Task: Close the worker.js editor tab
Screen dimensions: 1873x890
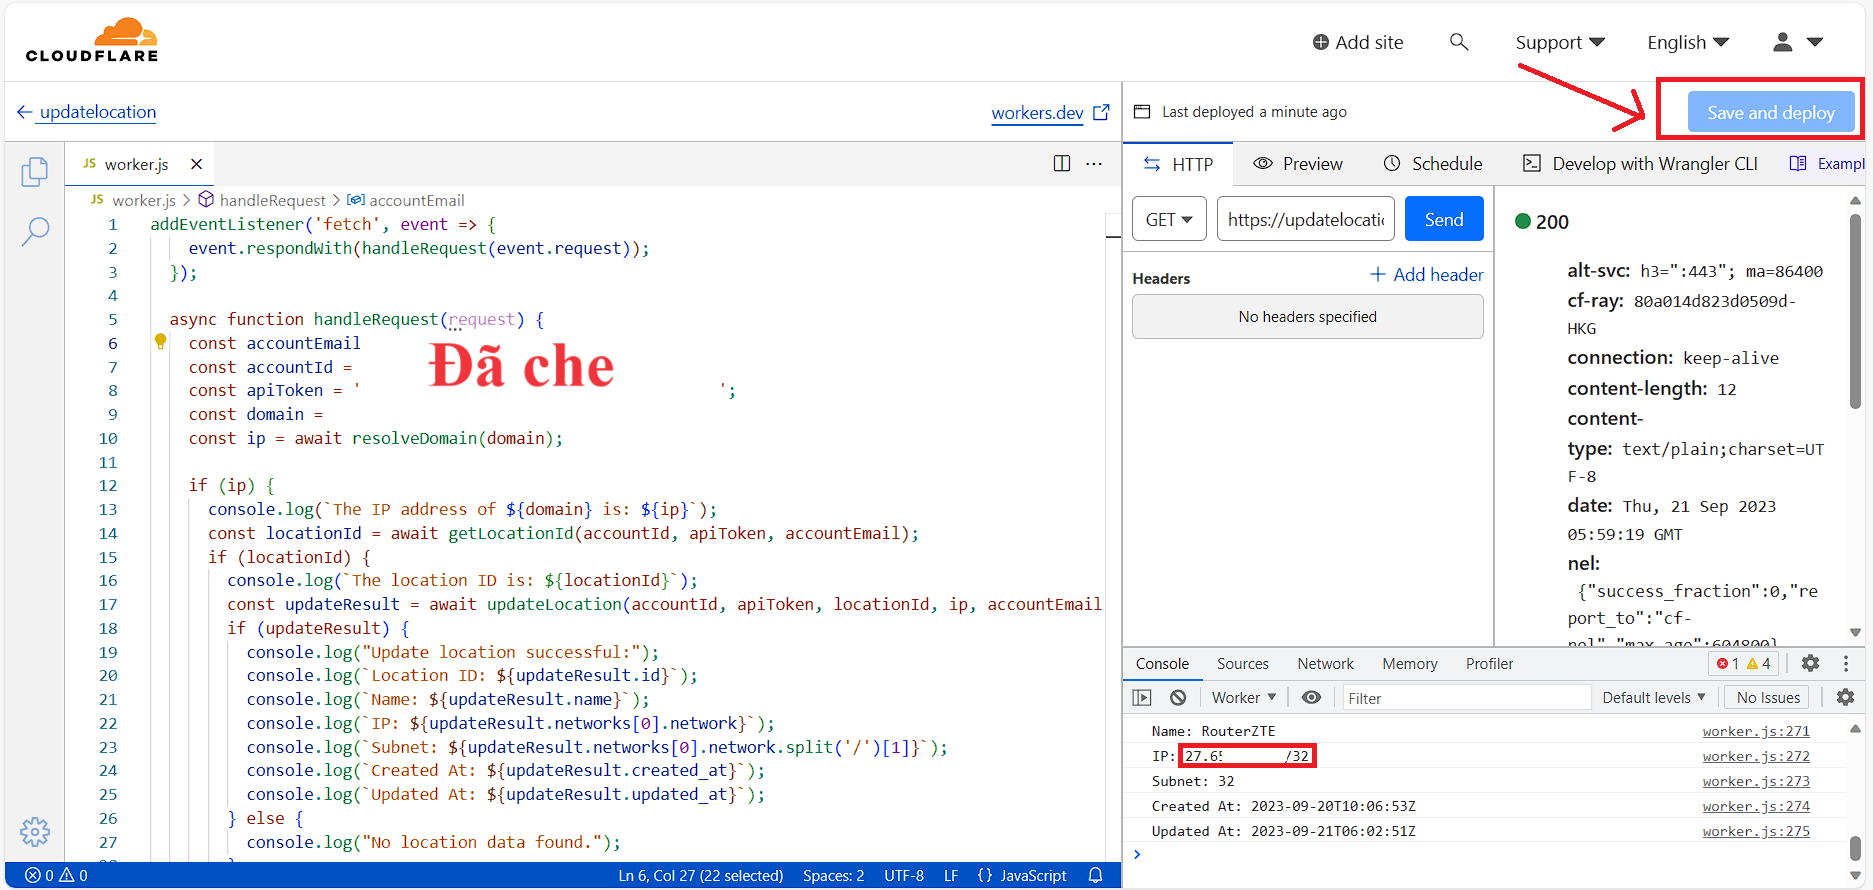Action: [x=197, y=164]
